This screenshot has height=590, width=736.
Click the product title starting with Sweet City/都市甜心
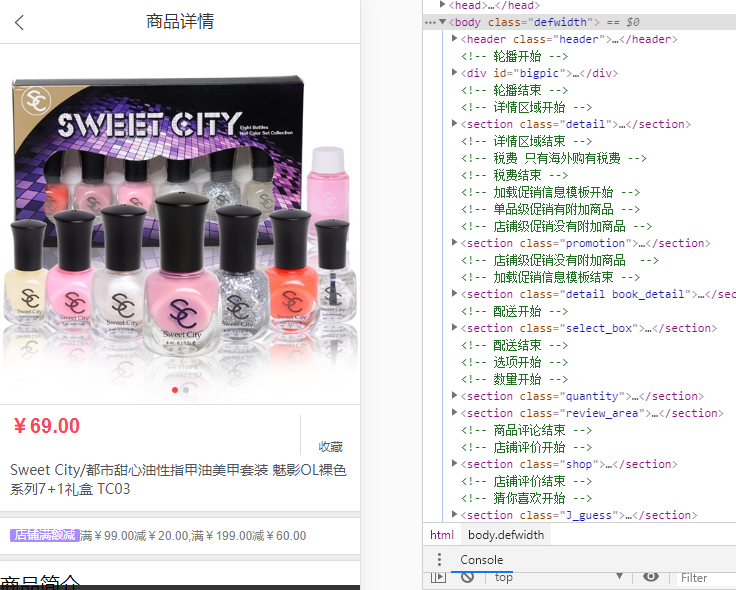coord(178,479)
